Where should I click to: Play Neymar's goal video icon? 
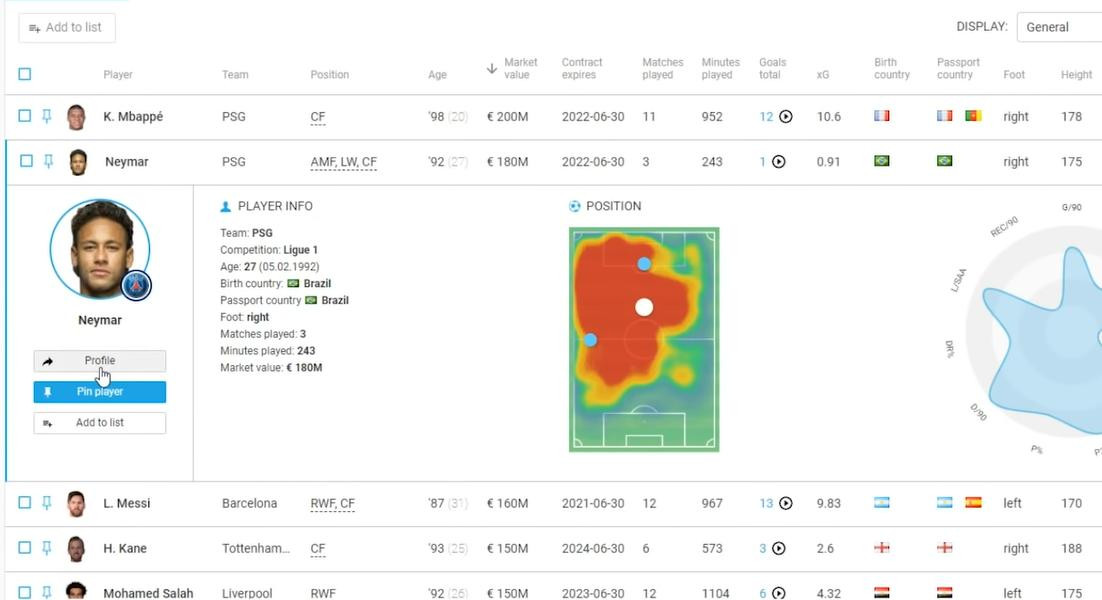[779, 162]
